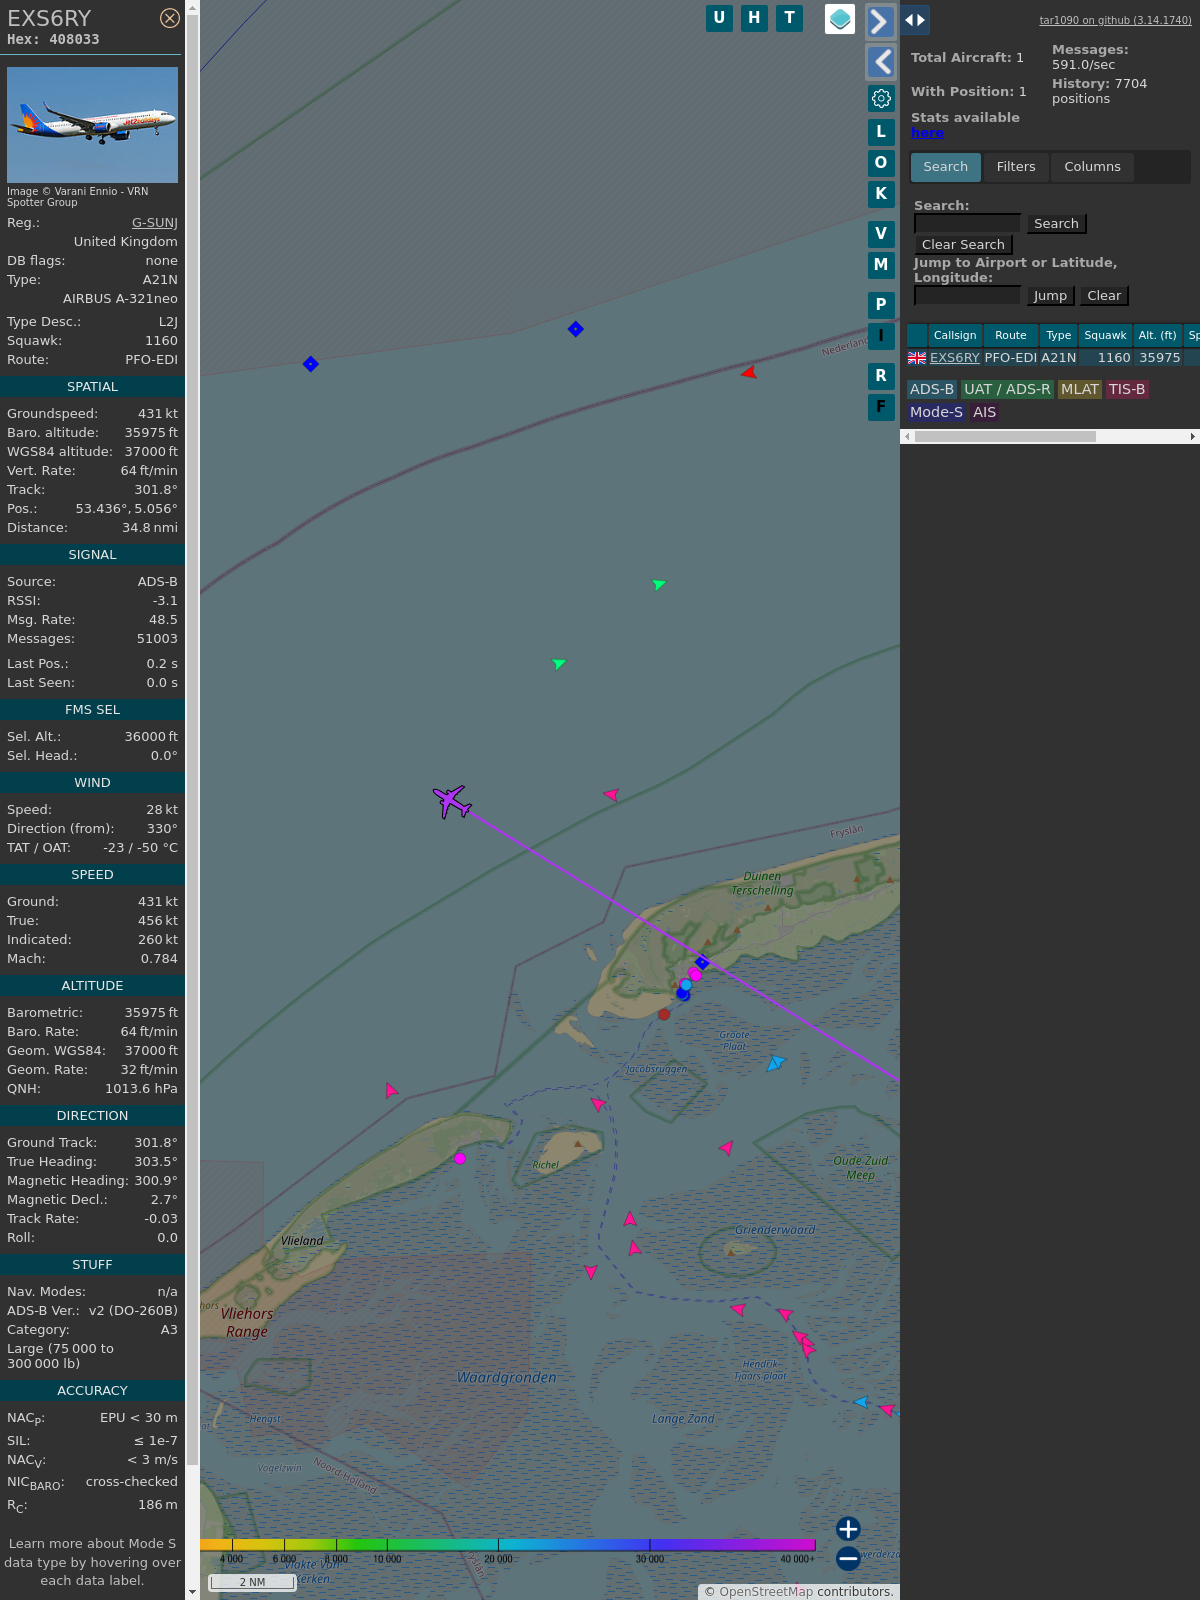
Task: Click the red aircraft marker near Nederland label
Action: pyautogui.click(x=749, y=372)
